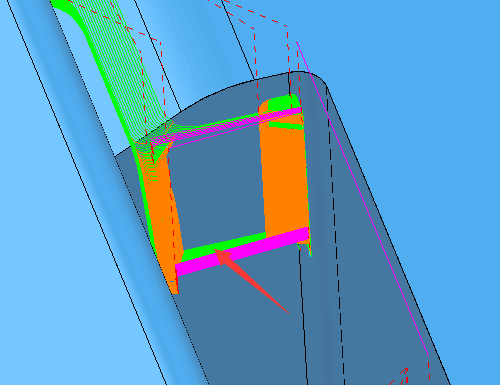Click the red arrow annotation tip
The height and width of the screenshot is (385, 500).
pos(216,251)
